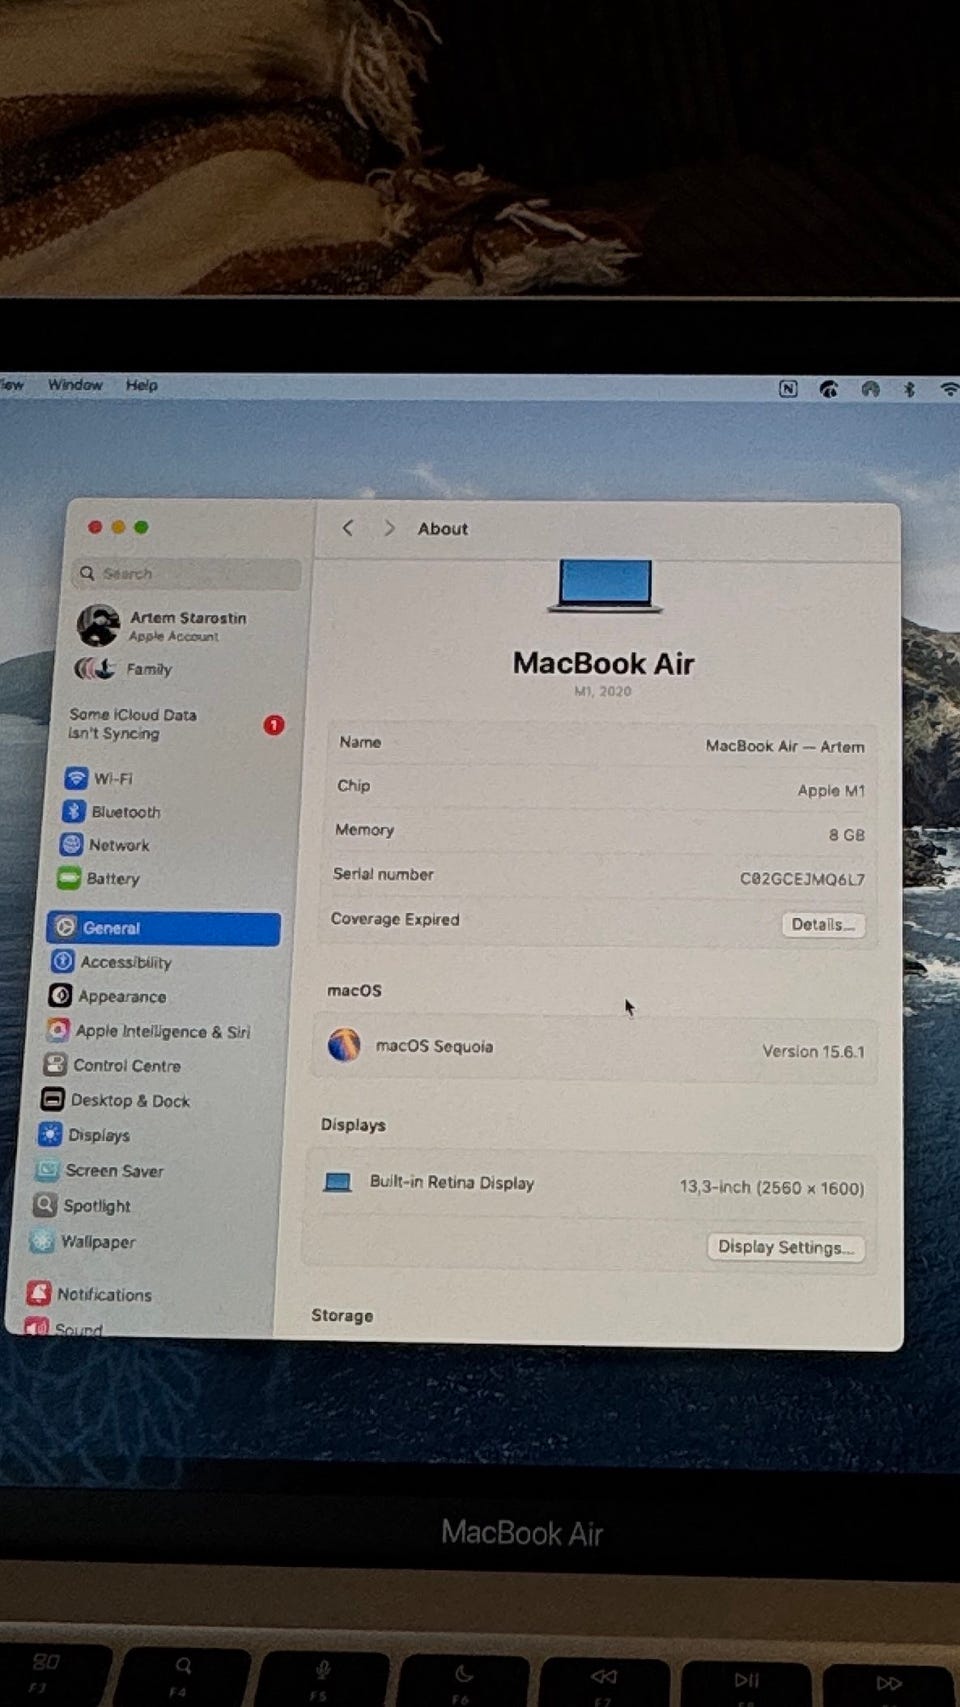Open Bluetooth settings pane
The height and width of the screenshot is (1707, 960).
[111, 811]
